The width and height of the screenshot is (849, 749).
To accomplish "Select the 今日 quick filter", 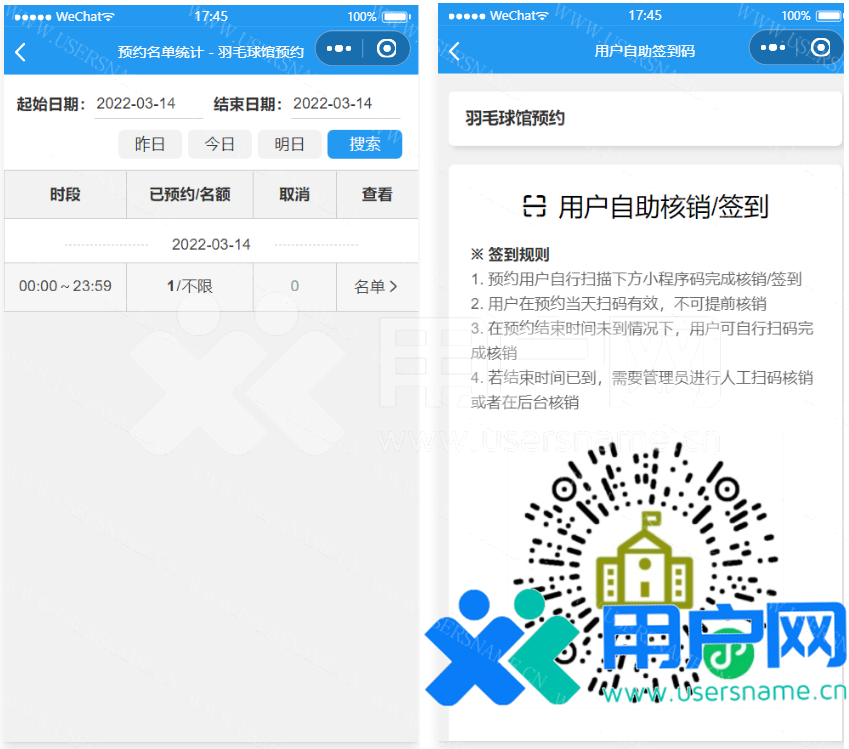I will tap(220, 144).
